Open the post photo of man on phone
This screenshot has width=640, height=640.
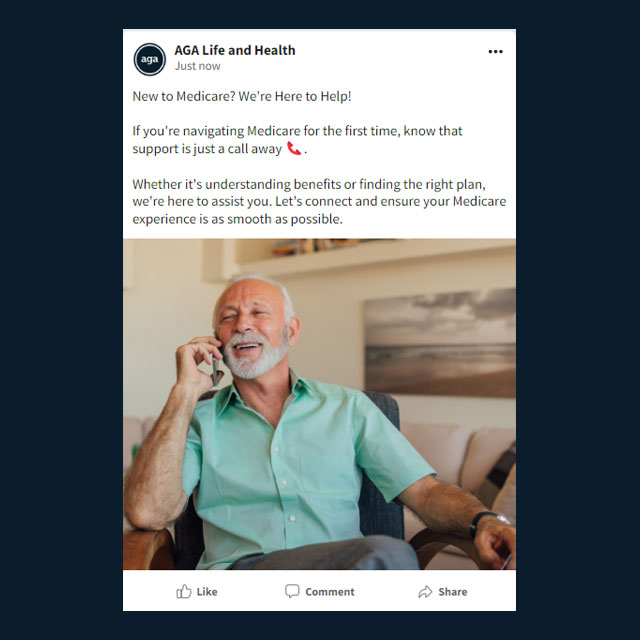319,404
